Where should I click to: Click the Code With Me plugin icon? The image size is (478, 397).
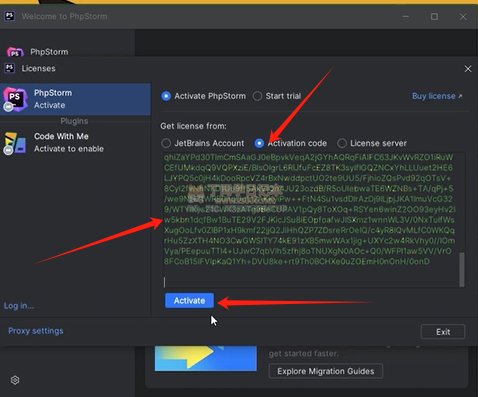(15, 143)
